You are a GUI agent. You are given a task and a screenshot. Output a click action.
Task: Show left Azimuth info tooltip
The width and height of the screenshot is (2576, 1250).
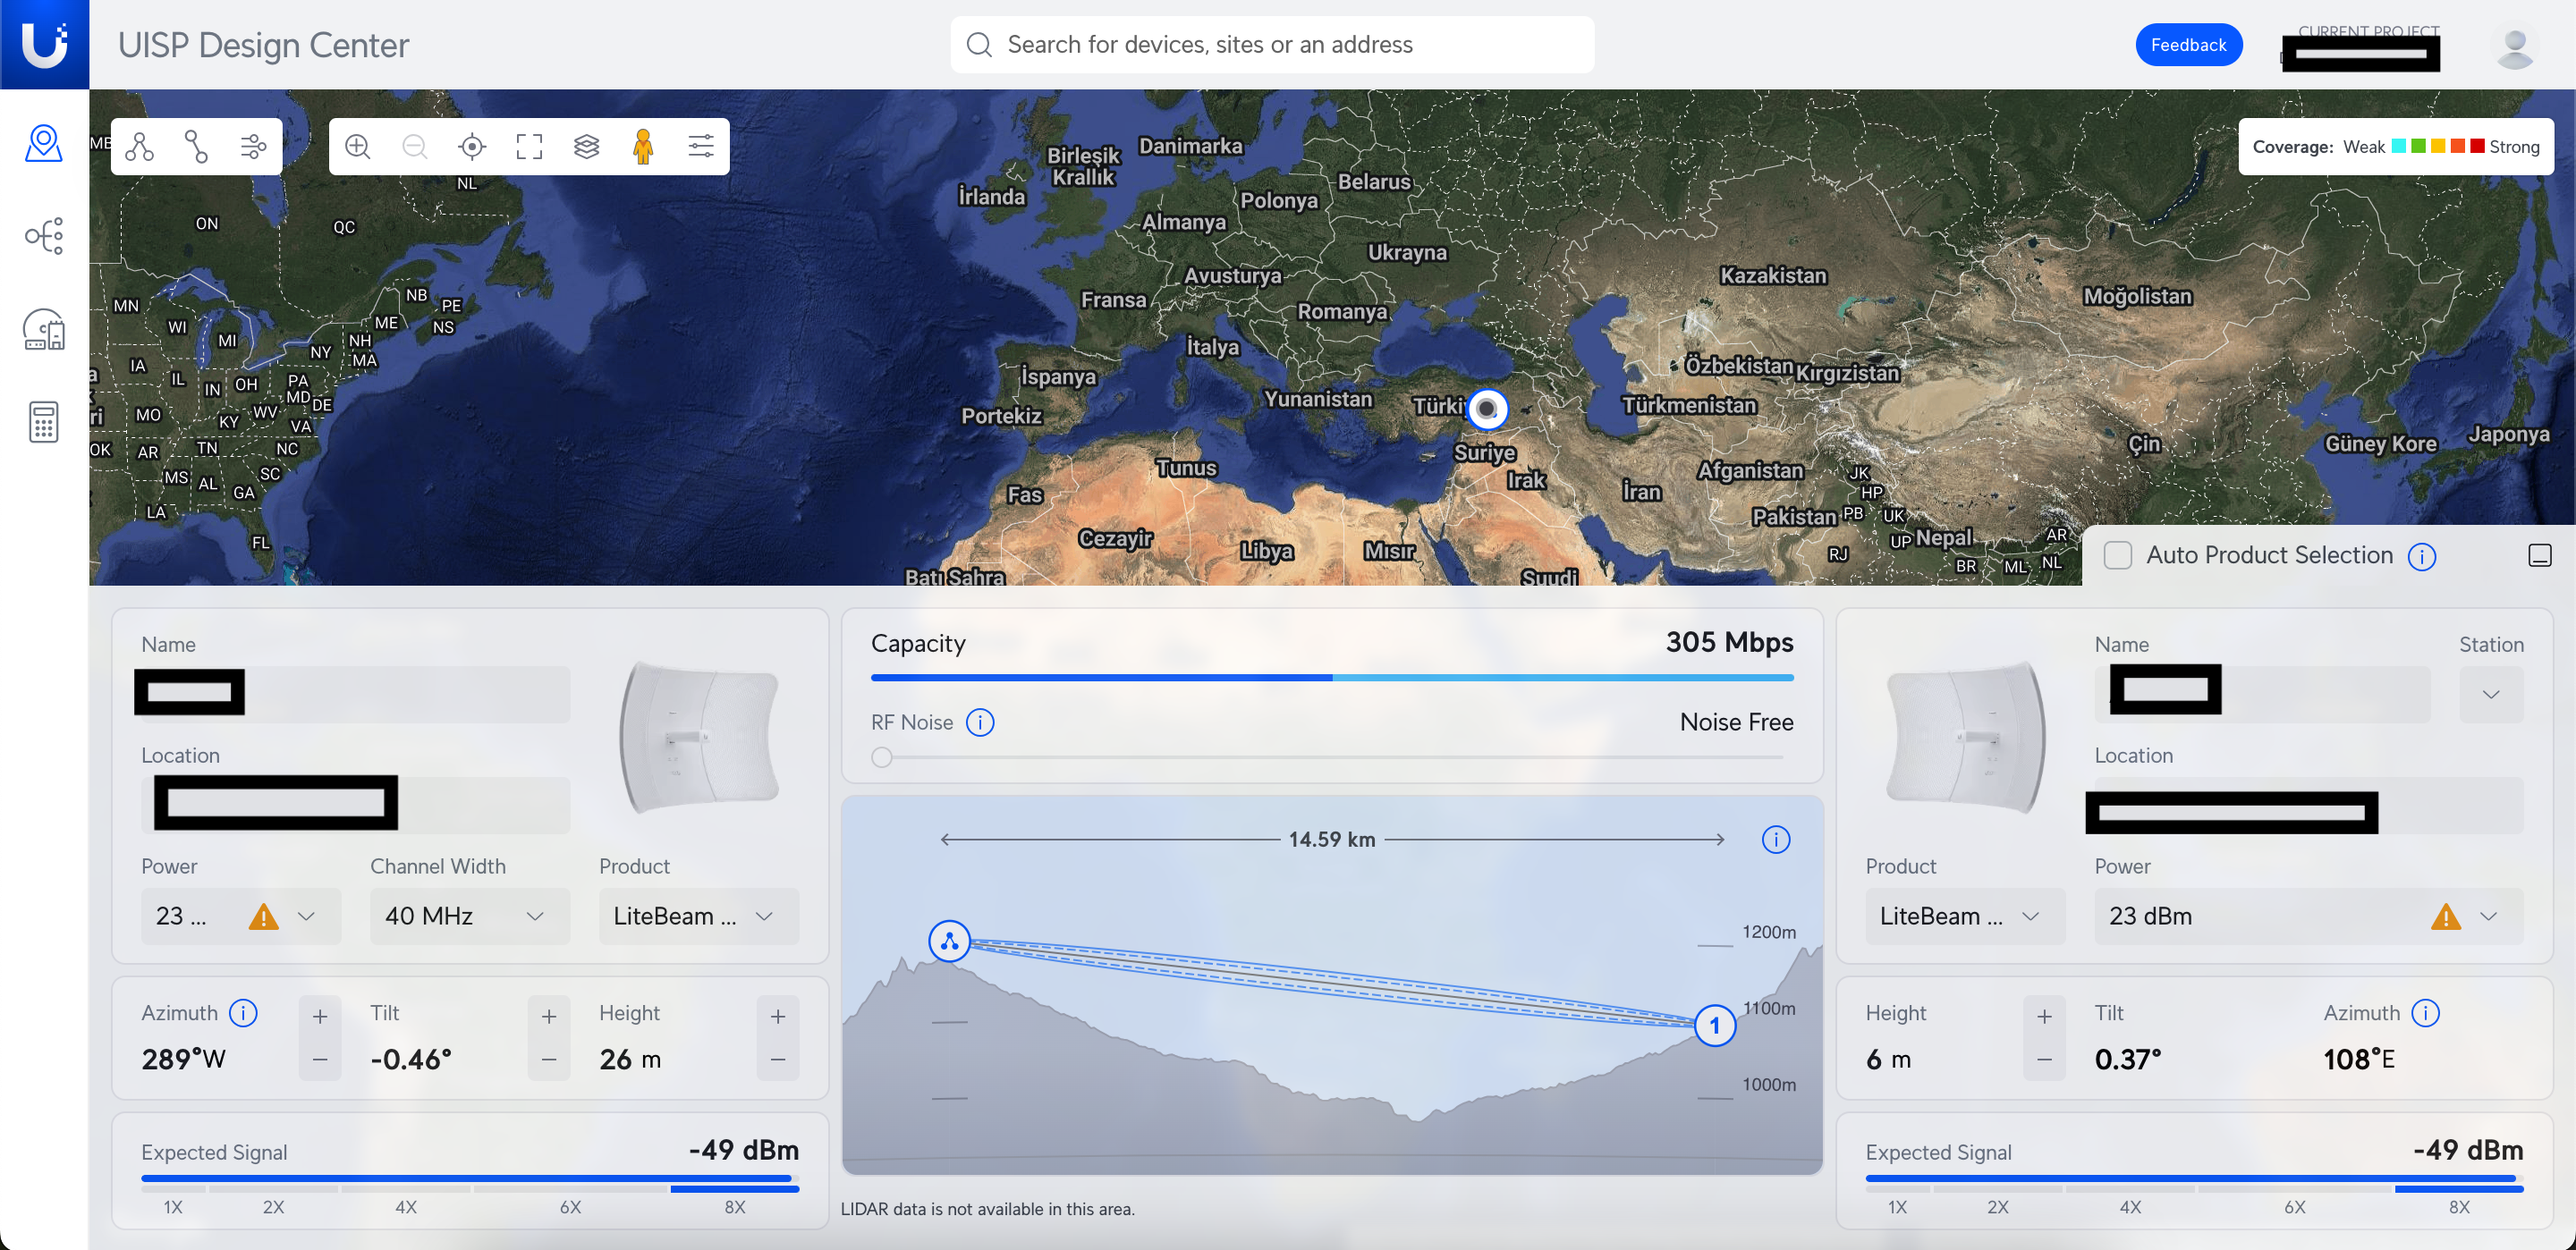(243, 1013)
